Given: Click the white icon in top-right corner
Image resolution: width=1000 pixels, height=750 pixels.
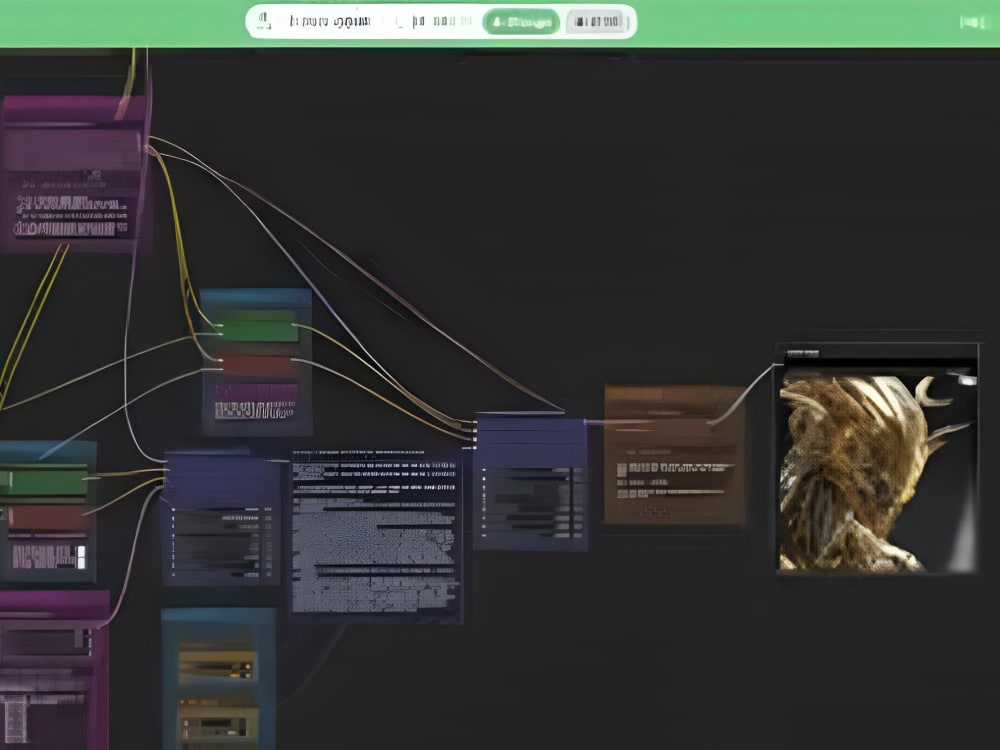Looking at the screenshot, I should [x=972, y=22].
